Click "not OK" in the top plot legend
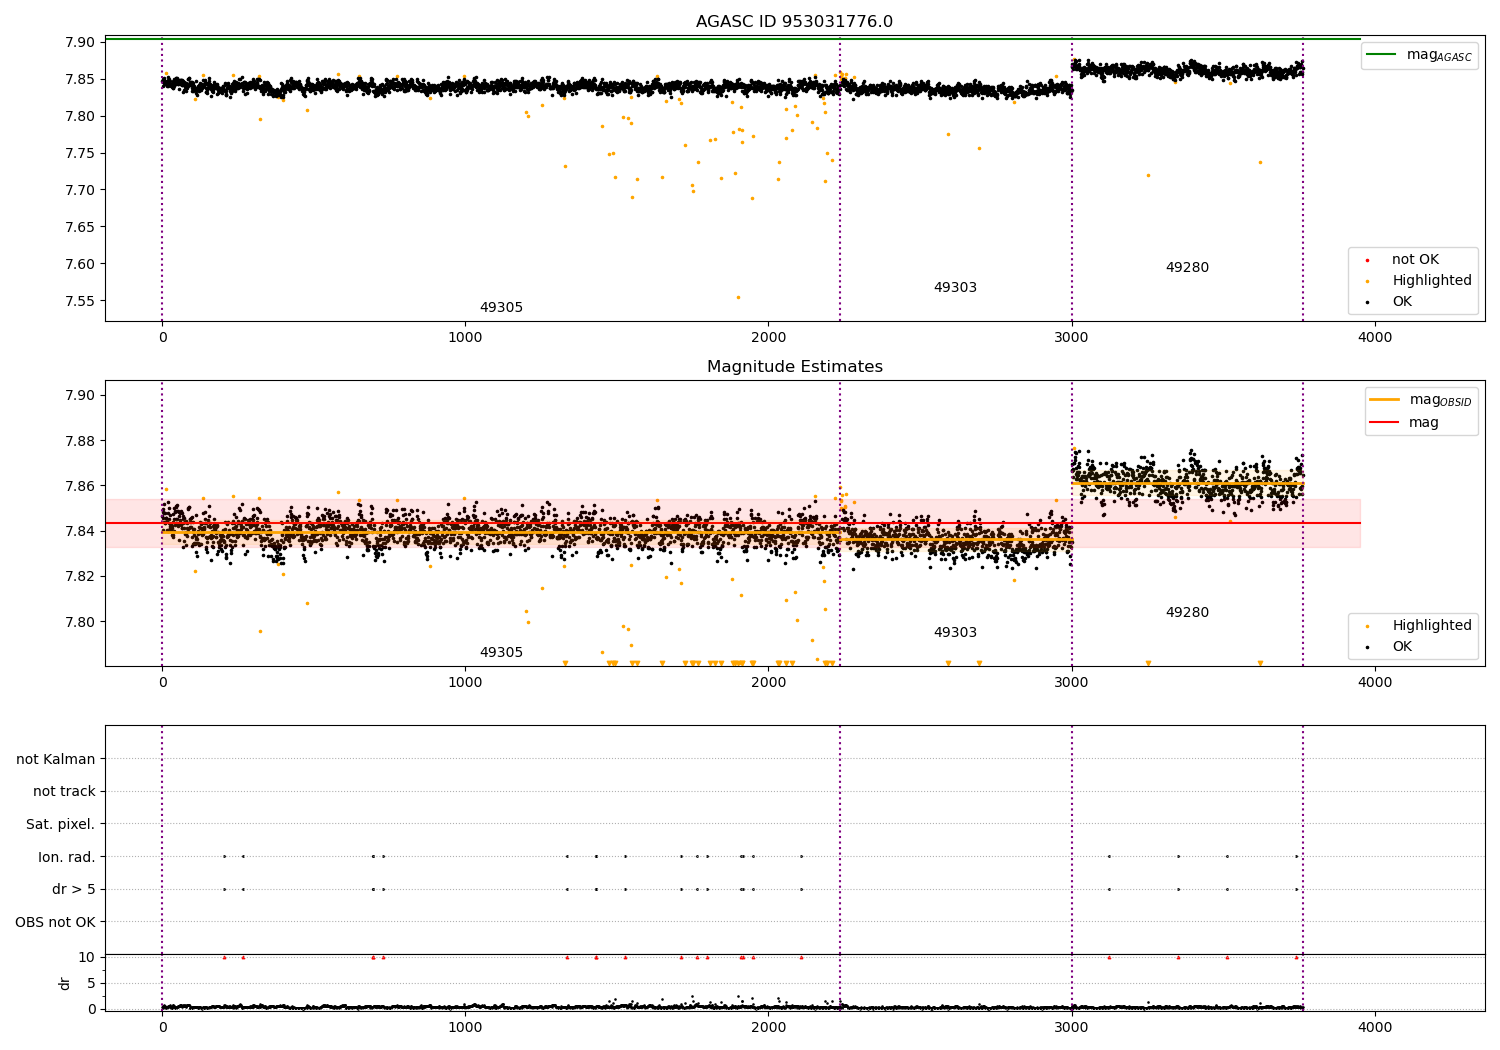This screenshot has height=1050, width=1500. [x=1415, y=260]
